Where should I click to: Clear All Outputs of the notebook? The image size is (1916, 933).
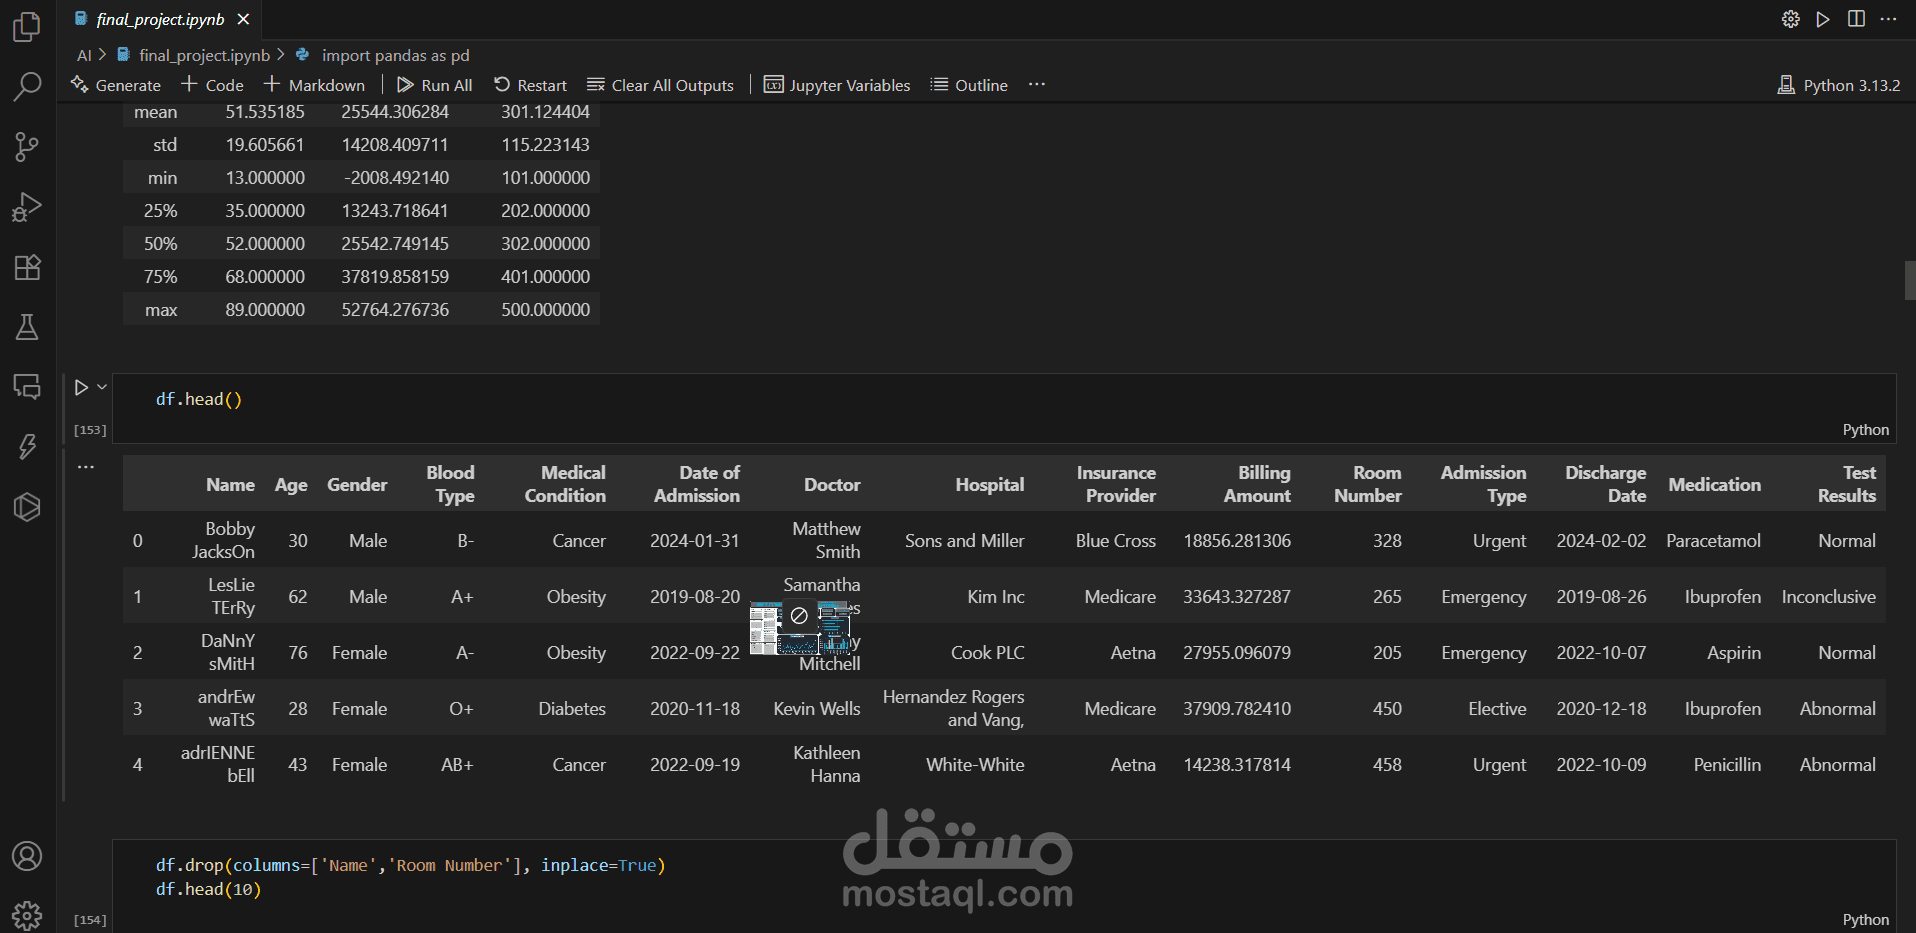click(x=660, y=85)
